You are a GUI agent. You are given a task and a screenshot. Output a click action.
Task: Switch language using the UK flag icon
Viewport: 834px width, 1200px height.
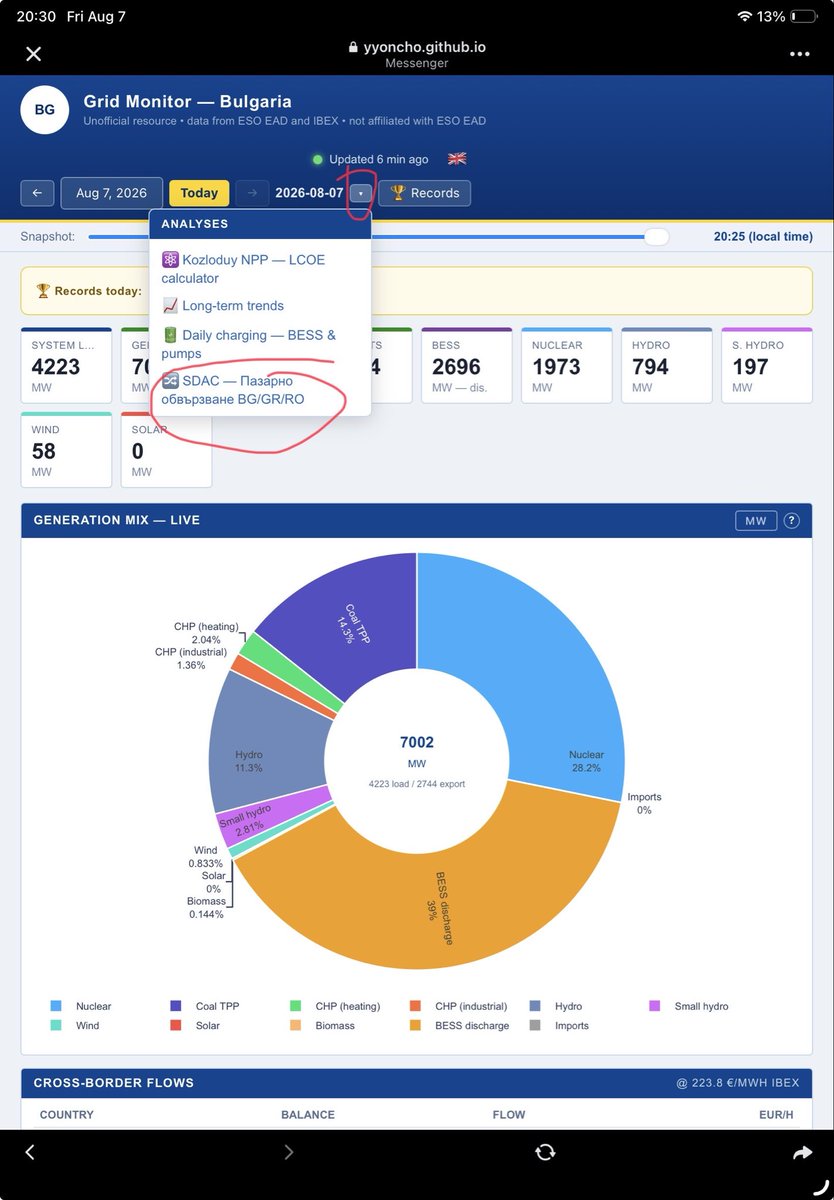457,159
